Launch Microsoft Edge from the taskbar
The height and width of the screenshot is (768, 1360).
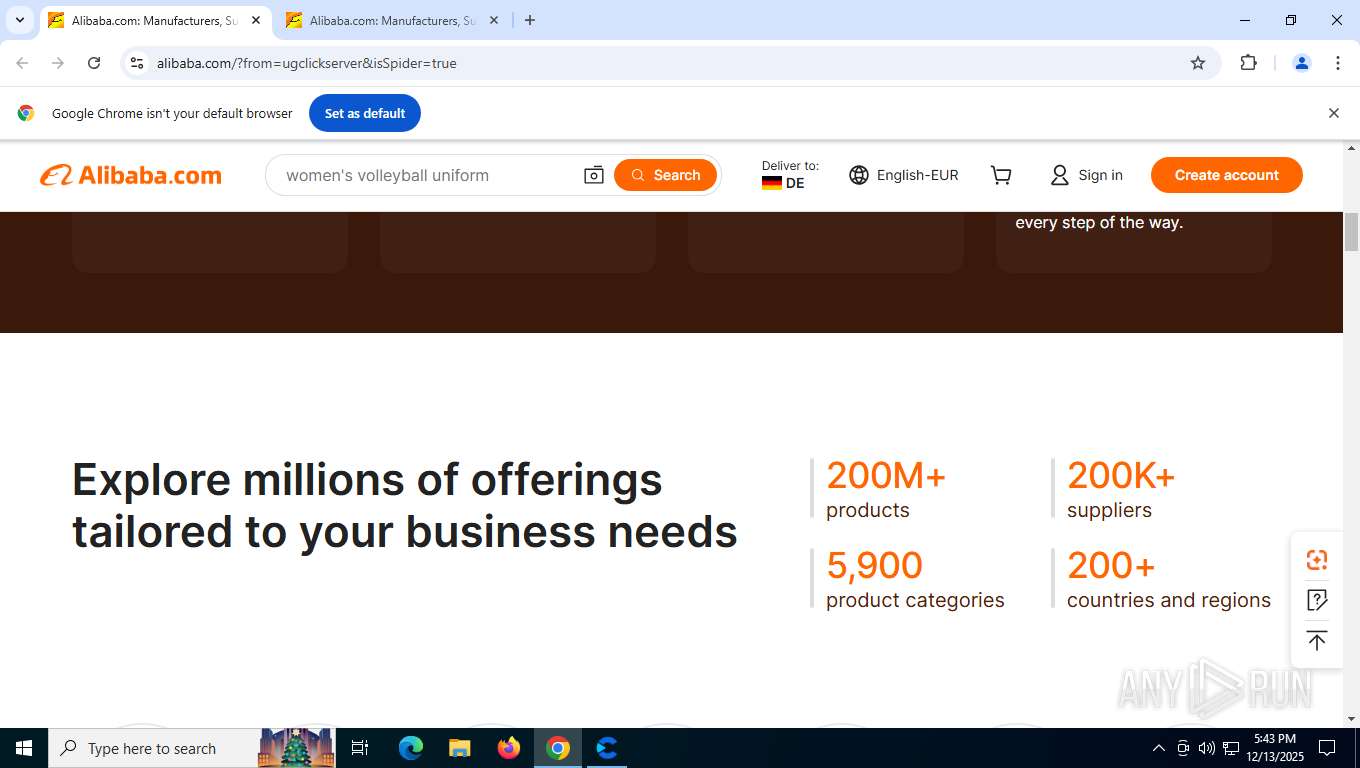(411, 748)
